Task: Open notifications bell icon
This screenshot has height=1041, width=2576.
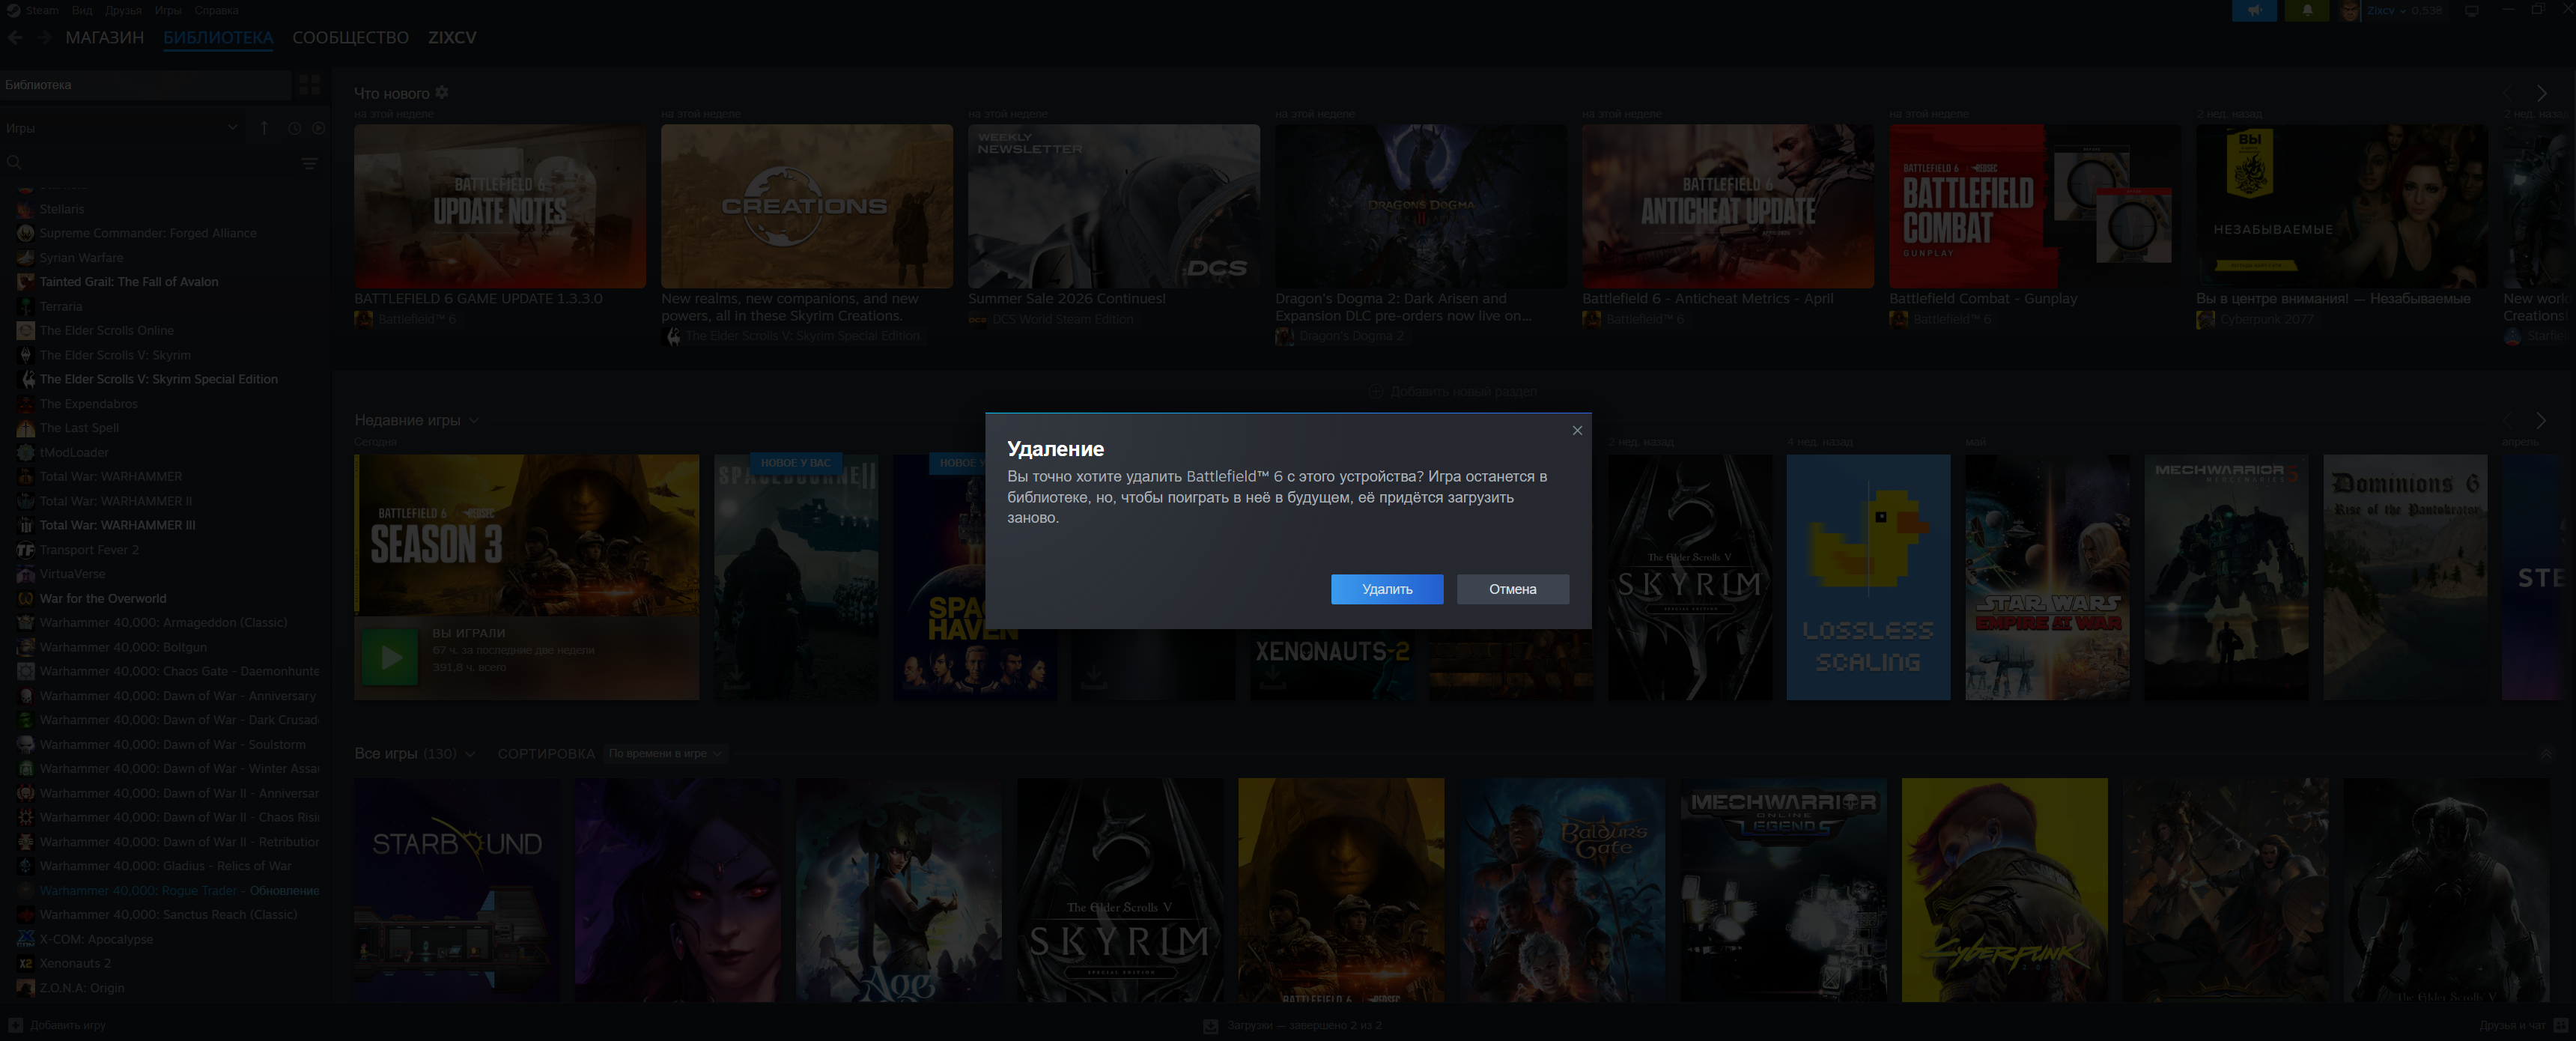Action: [x=2307, y=10]
